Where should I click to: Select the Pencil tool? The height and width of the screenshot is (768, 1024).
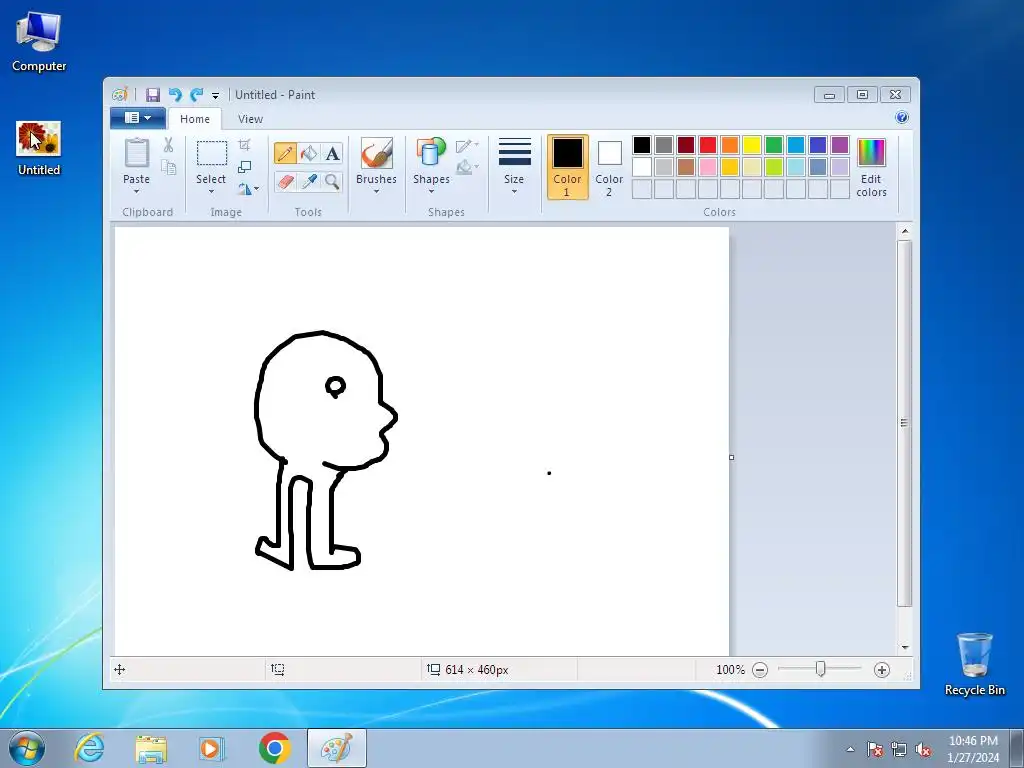coord(285,153)
